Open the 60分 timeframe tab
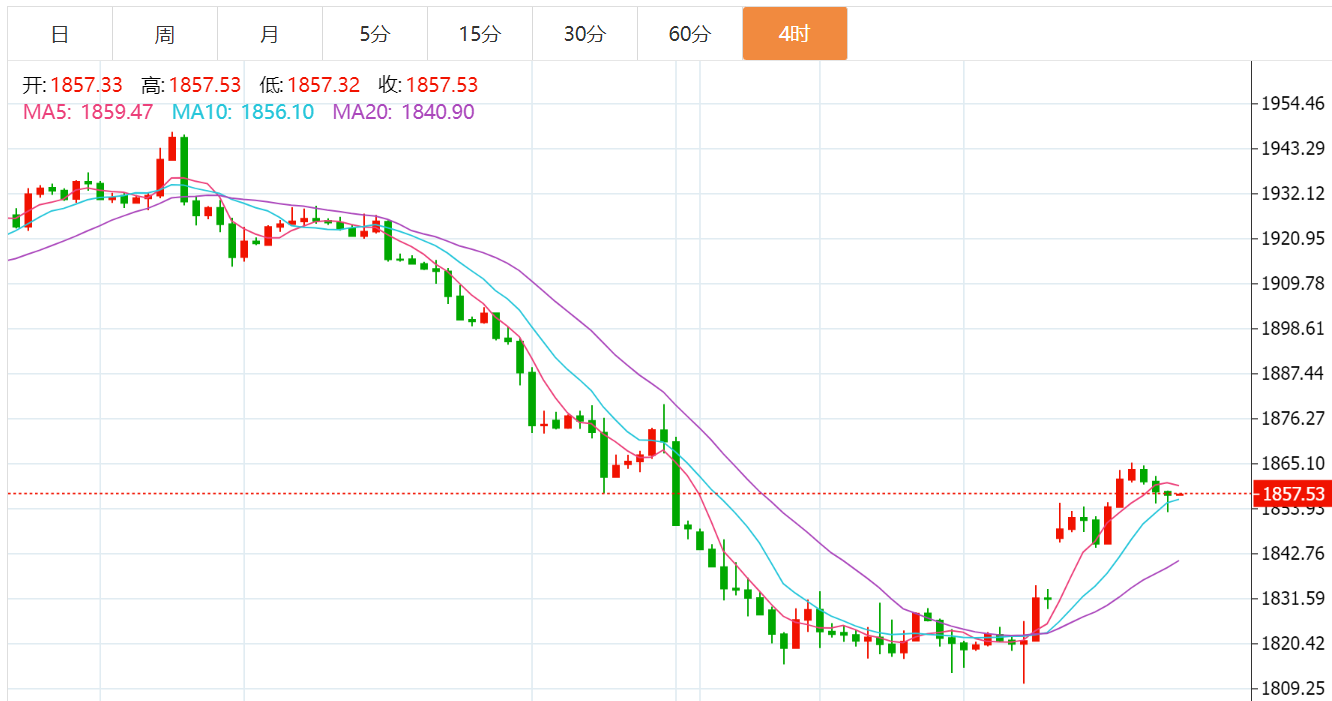The width and height of the screenshot is (1332, 701). pos(690,34)
